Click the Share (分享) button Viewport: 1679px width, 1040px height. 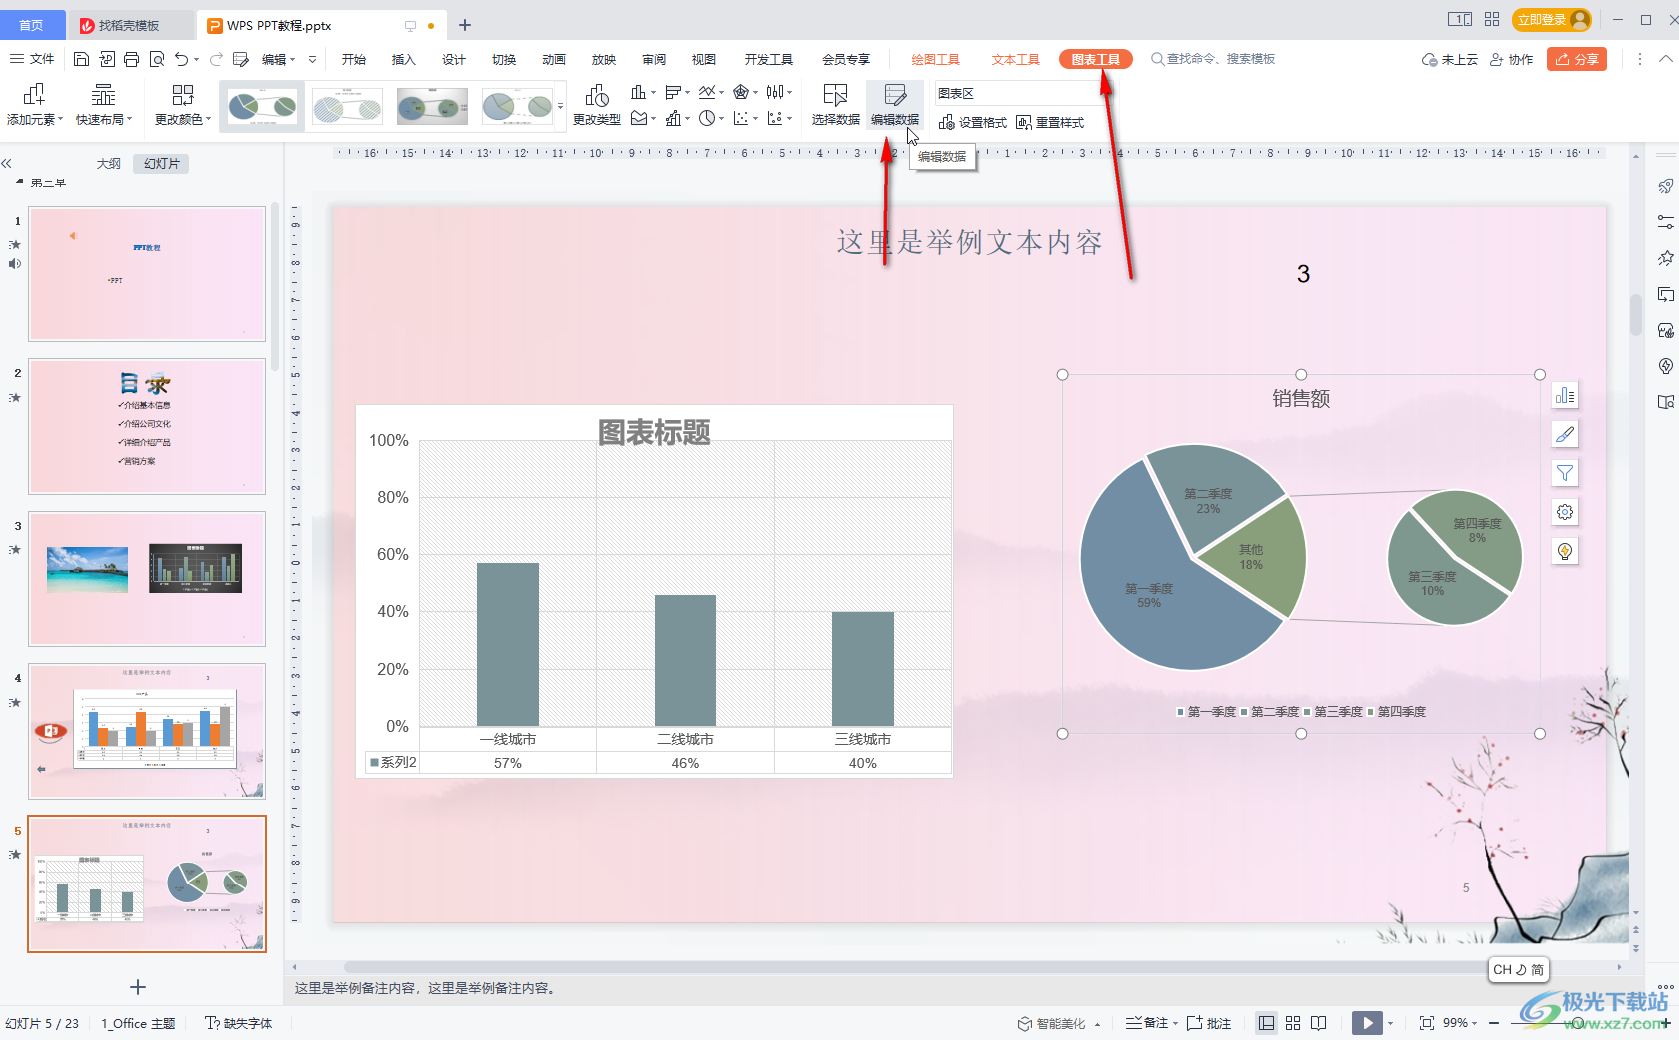tap(1577, 59)
